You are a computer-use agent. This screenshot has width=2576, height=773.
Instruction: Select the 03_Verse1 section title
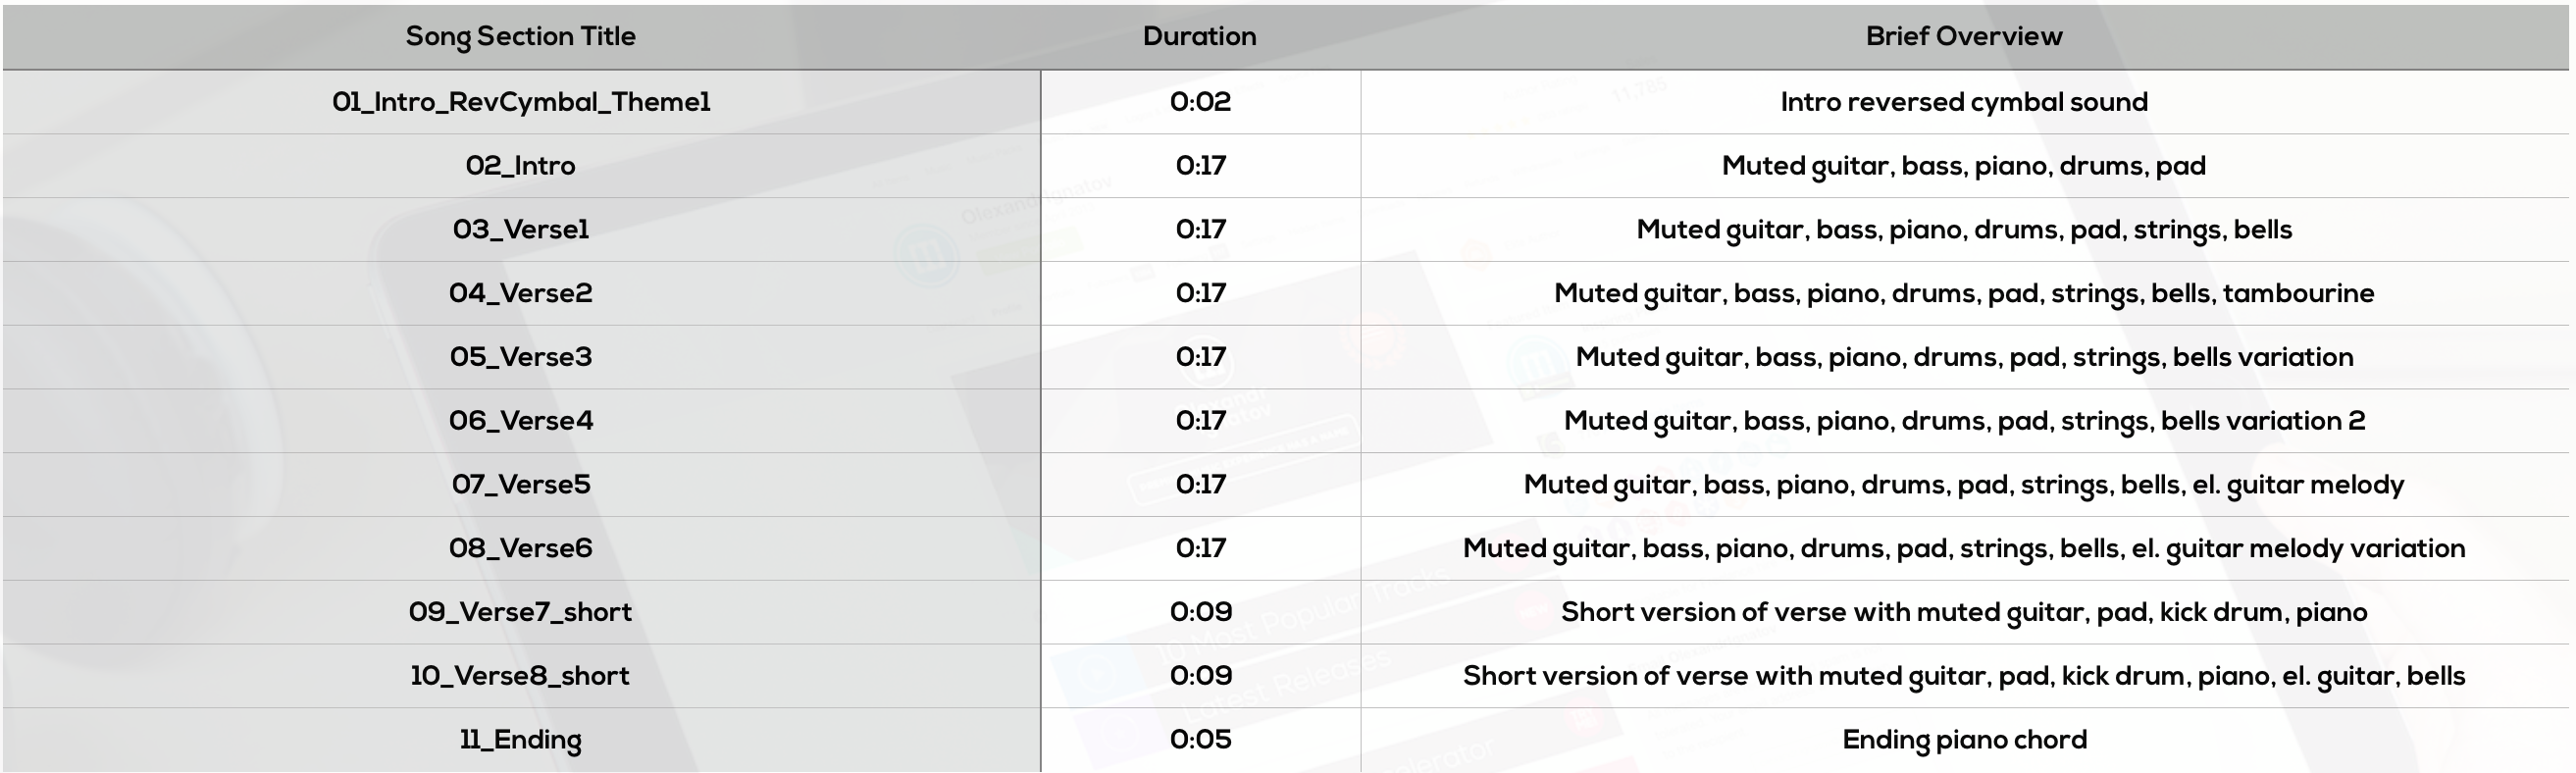coord(520,230)
